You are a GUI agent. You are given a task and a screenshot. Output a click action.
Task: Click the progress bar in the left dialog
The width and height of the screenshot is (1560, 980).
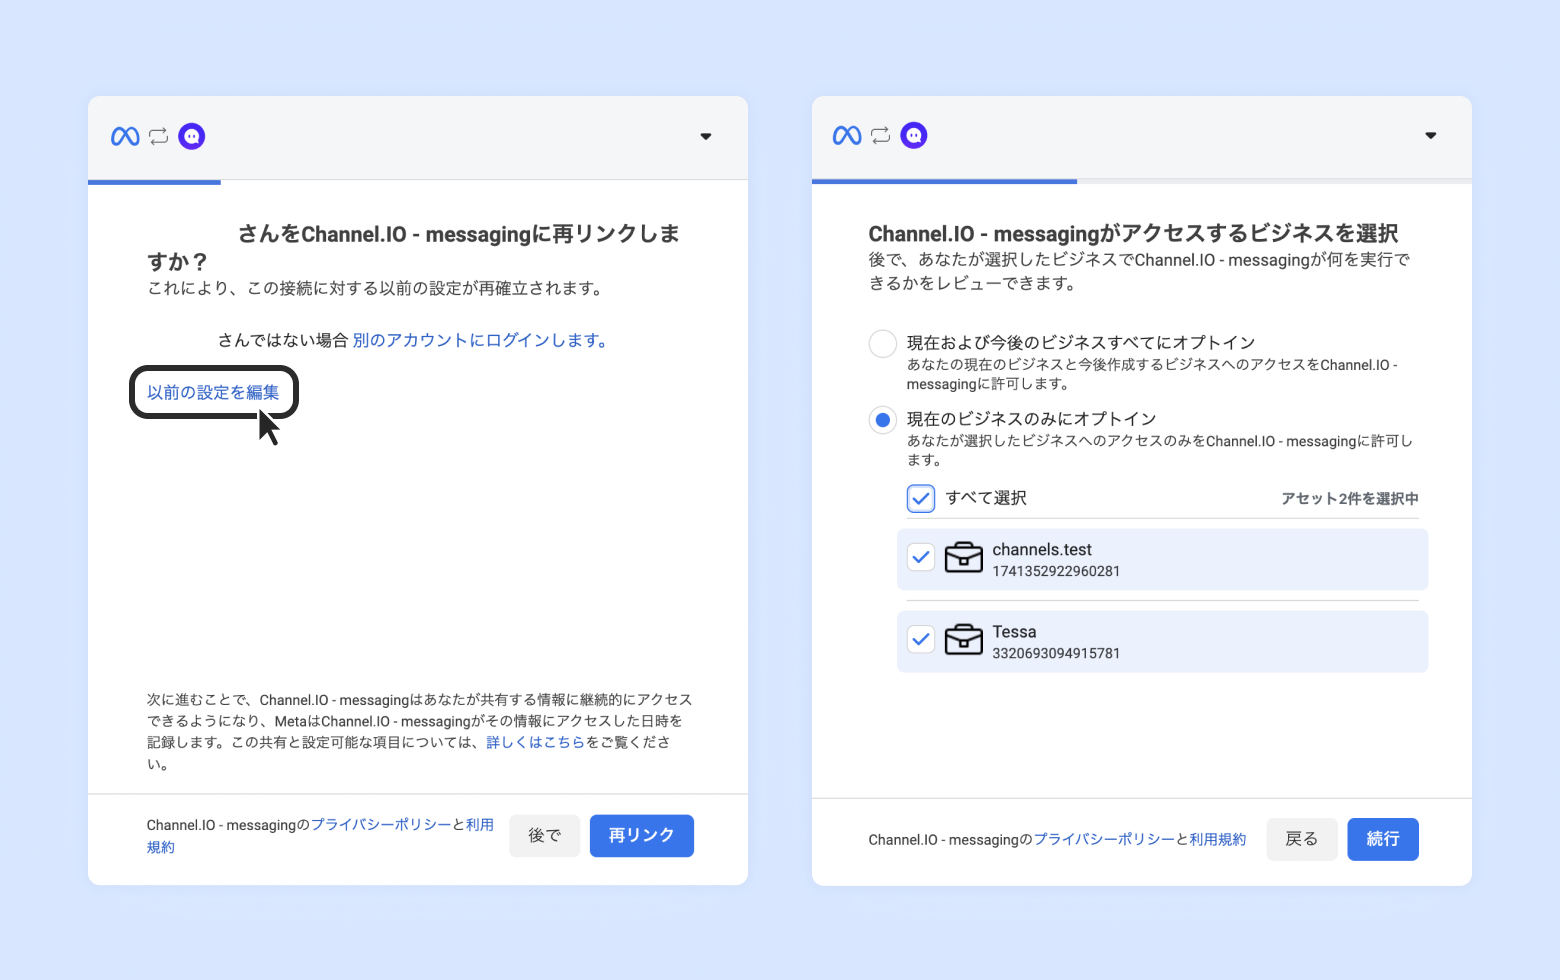pos(418,182)
